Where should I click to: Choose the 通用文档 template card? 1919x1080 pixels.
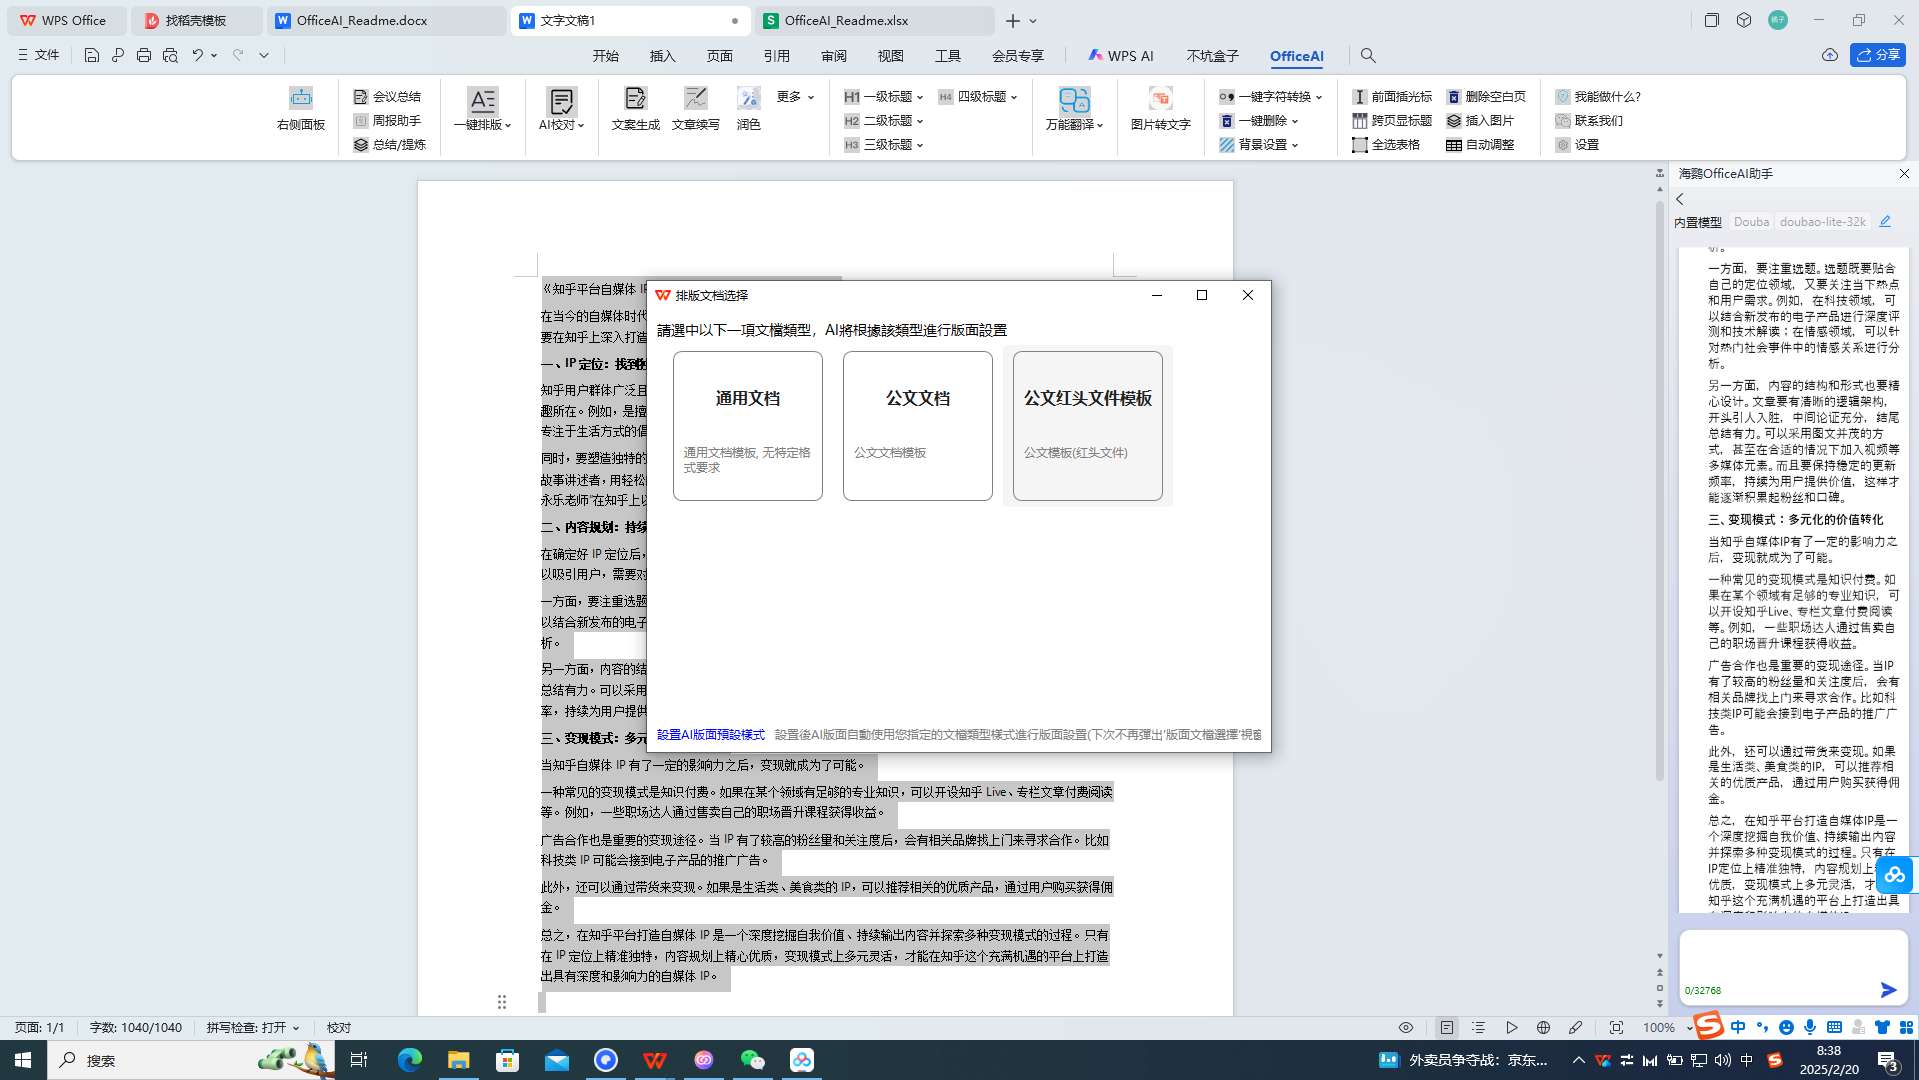[748, 426]
